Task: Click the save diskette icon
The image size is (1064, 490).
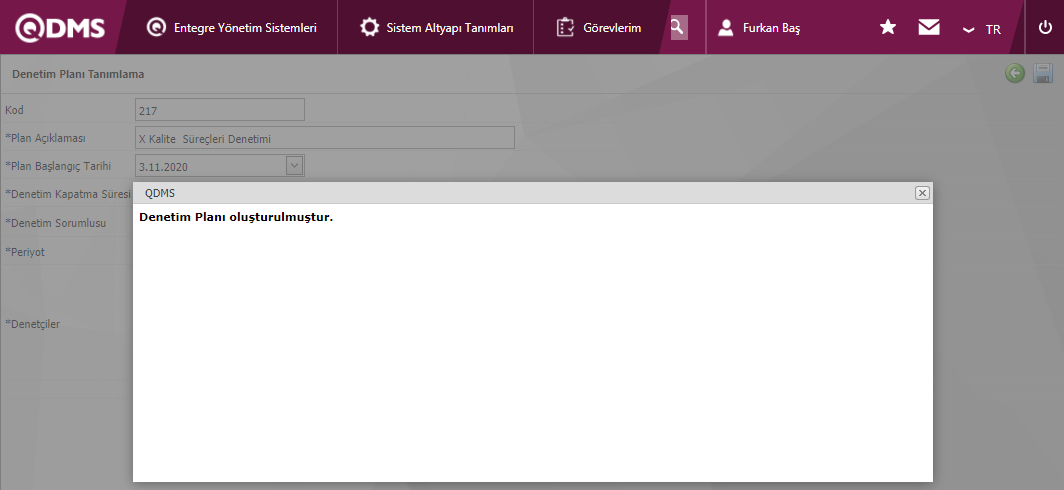Action: pyautogui.click(x=1043, y=73)
